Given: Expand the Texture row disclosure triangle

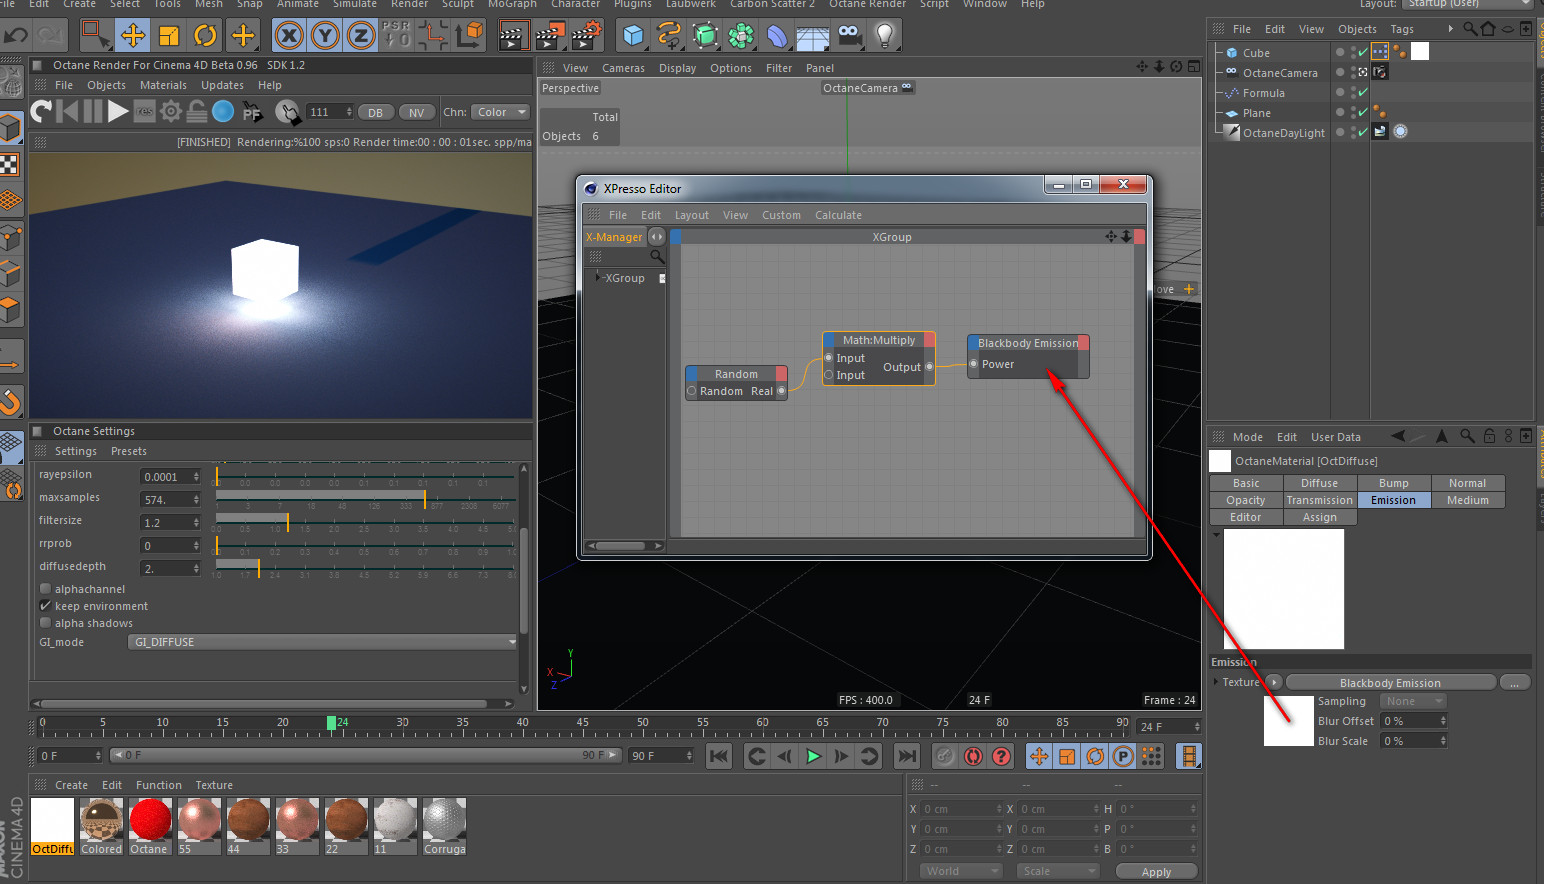Looking at the screenshot, I should (x=1216, y=682).
